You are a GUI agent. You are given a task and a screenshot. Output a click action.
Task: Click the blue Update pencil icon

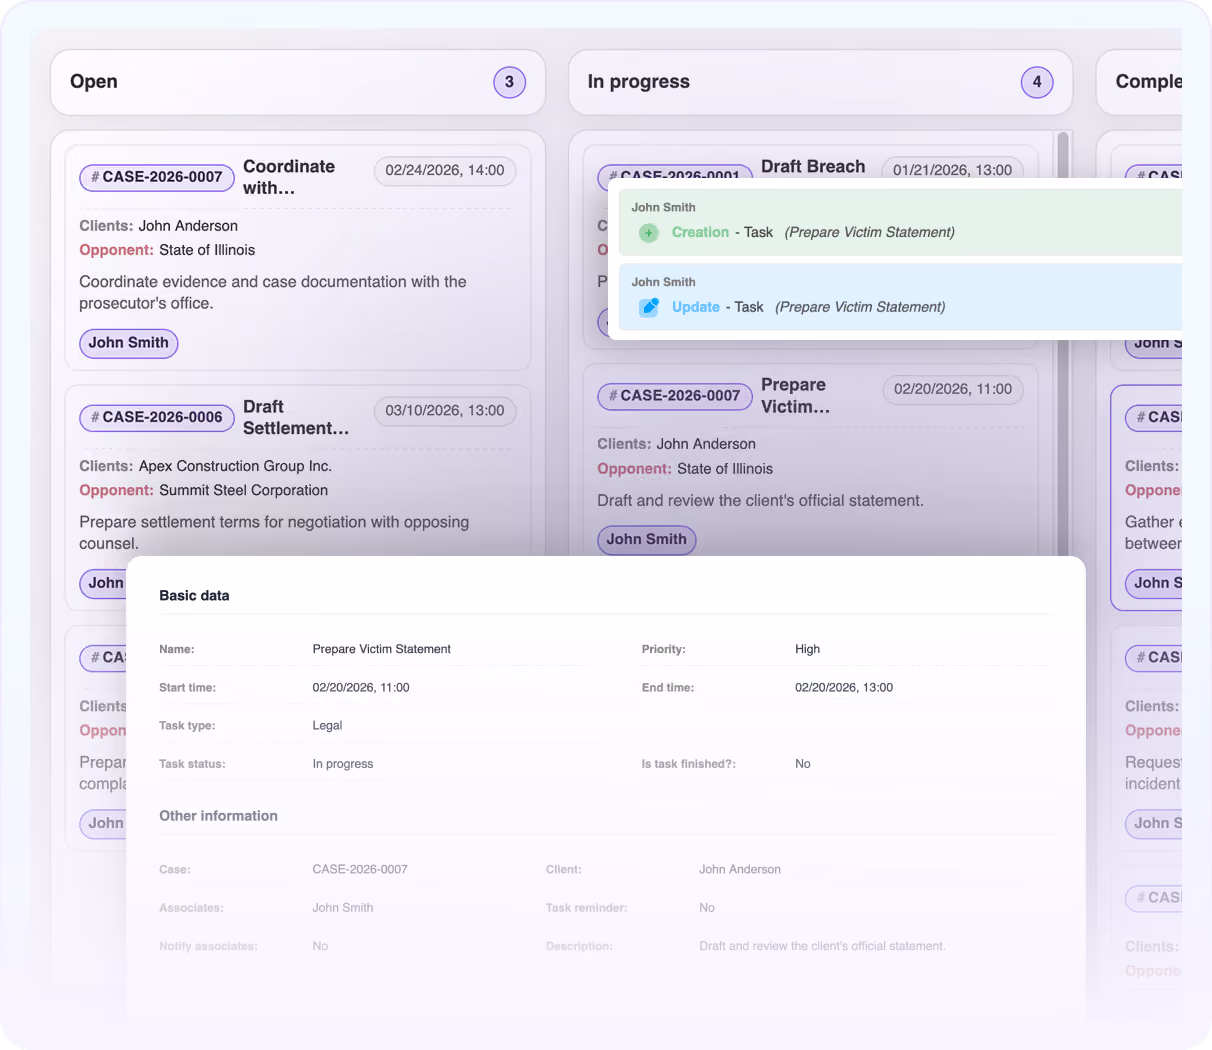pos(649,307)
